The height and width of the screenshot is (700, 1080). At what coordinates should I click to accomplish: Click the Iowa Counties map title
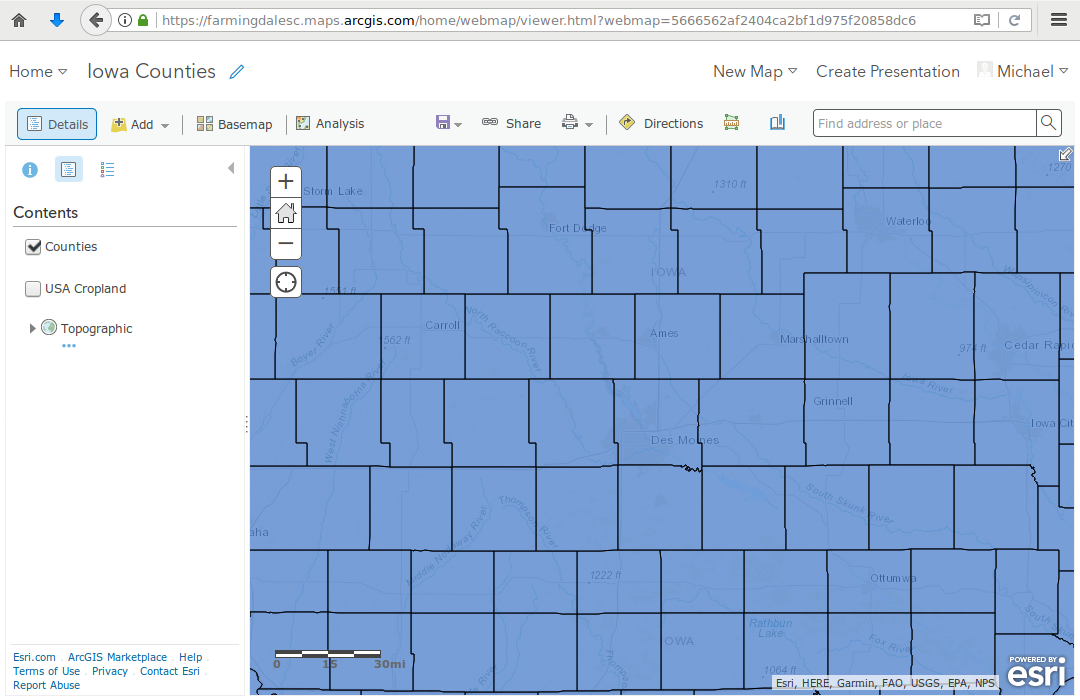coord(152,71)
